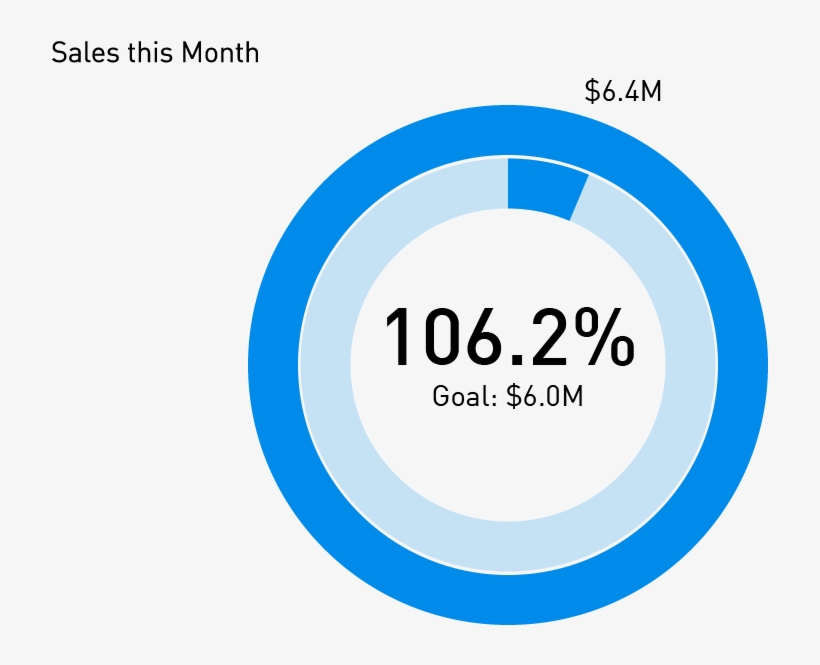Select the $6.4M data label
Viewport: 820px width, 665px height.
point(623,92)
